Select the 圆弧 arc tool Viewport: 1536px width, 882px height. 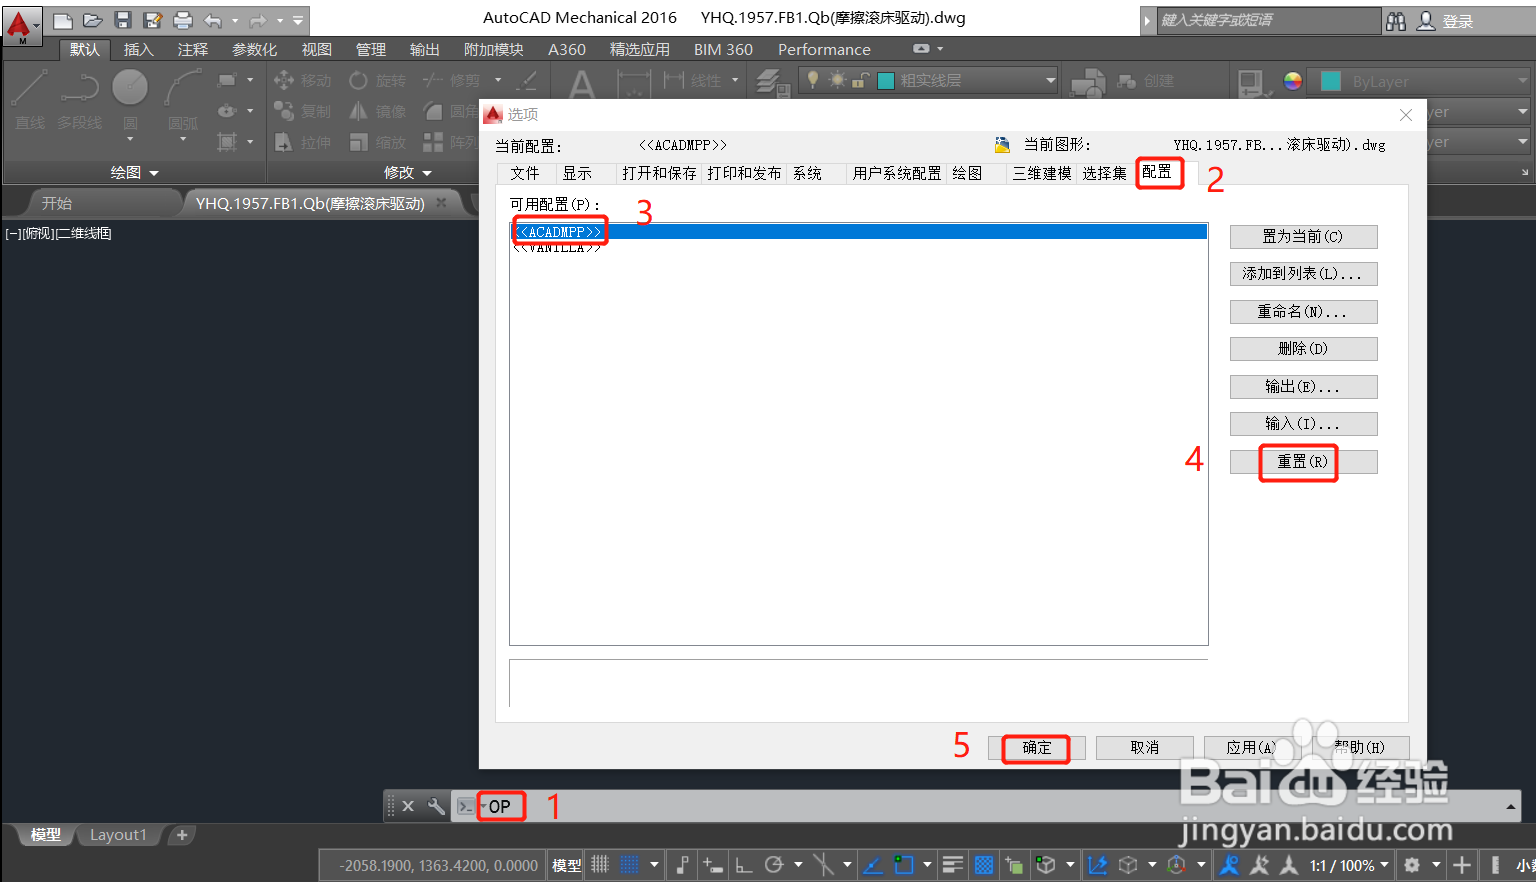[x=183, y=100]
